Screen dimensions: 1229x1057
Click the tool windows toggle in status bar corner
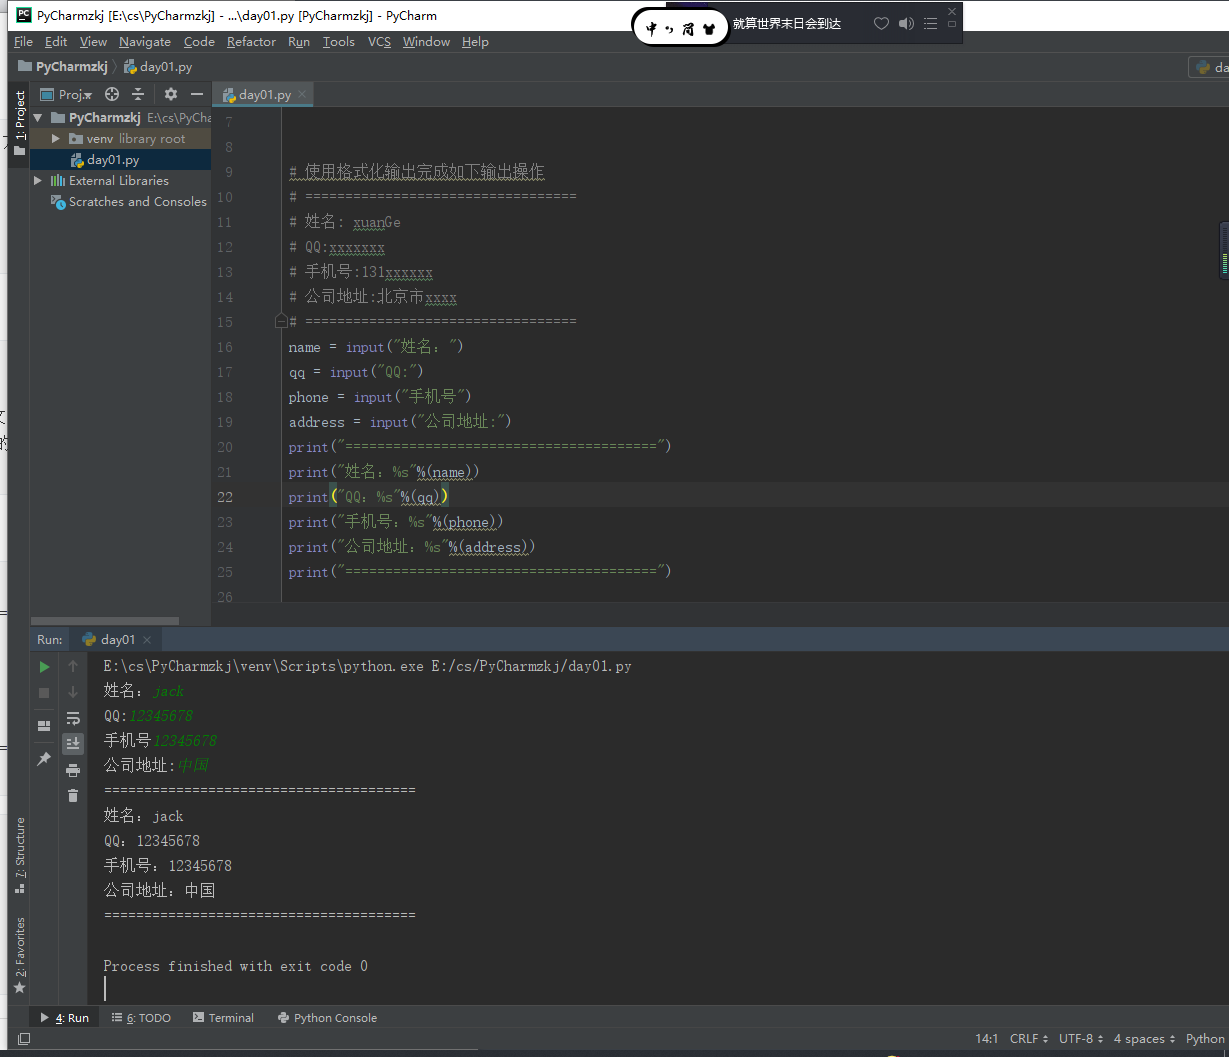(24, 1039)
